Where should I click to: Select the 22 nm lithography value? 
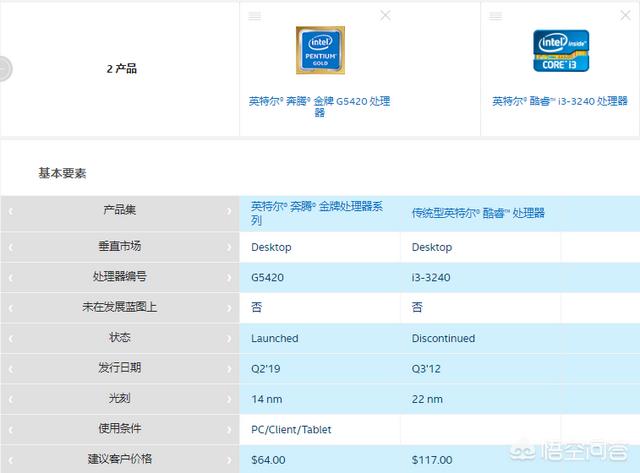(427, 399)
